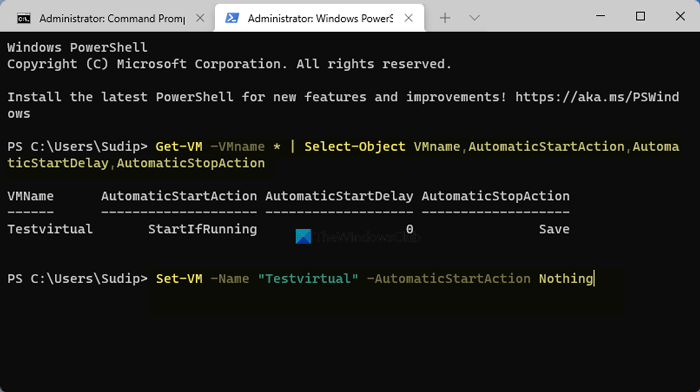Click the Get-VM command text
Image resolution: width=700 pixels, height=392 pixels.
click(x=179, y=146)
